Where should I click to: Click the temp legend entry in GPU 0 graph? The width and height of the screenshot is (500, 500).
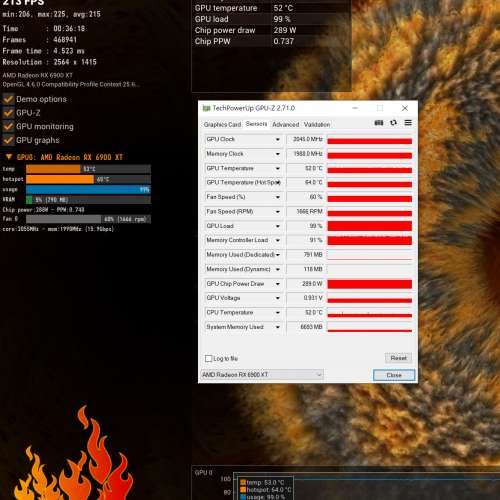[262, 482]
